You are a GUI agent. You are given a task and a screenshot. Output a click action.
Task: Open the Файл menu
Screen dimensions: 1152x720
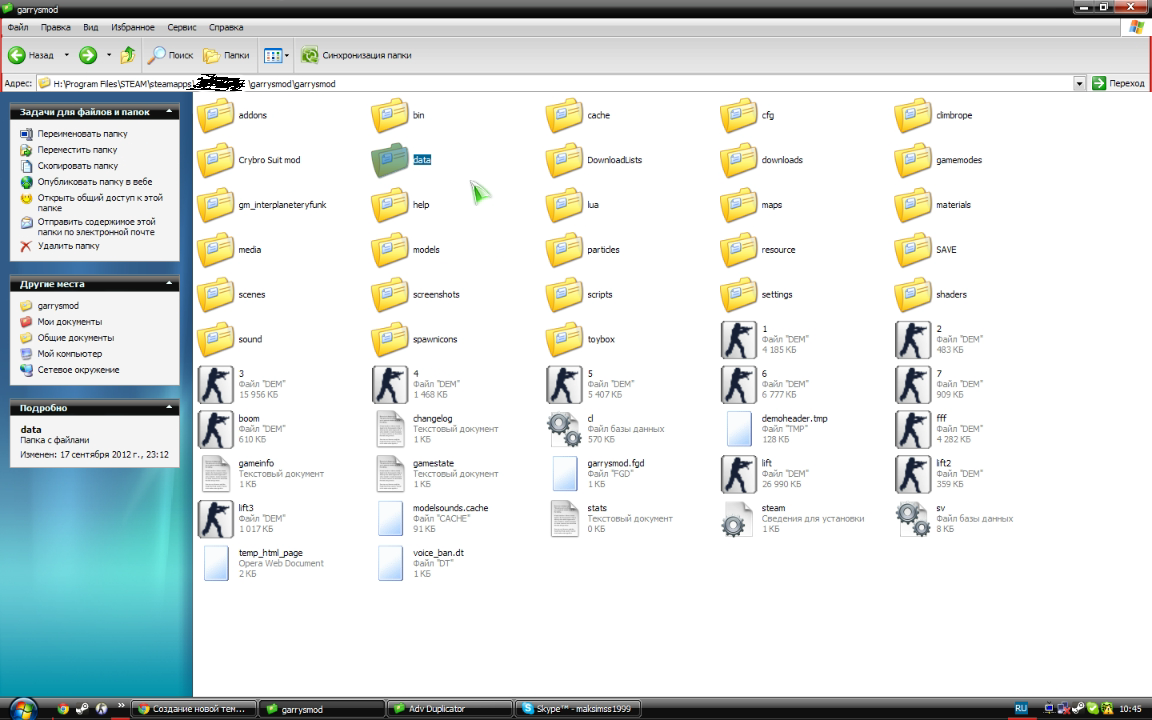(x=18, y=27)
